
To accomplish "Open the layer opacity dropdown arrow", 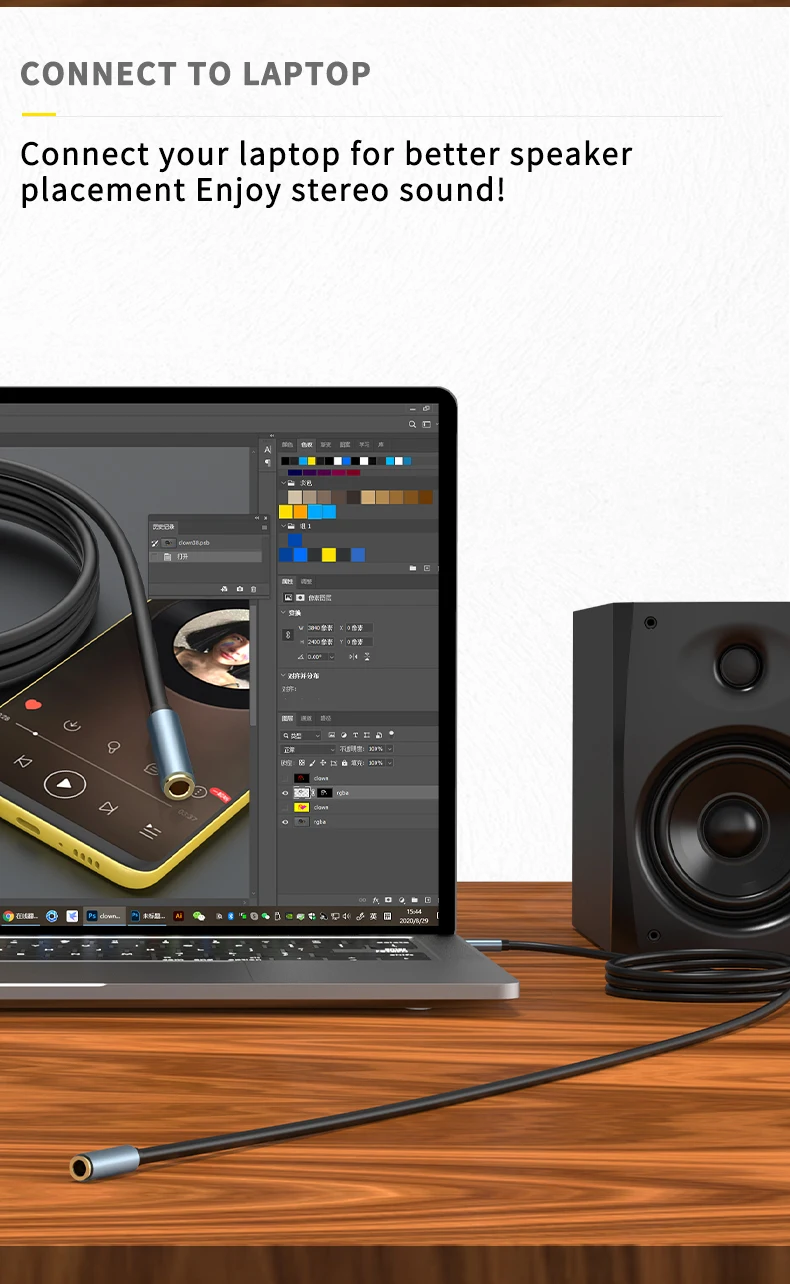I will click(389, 749).
